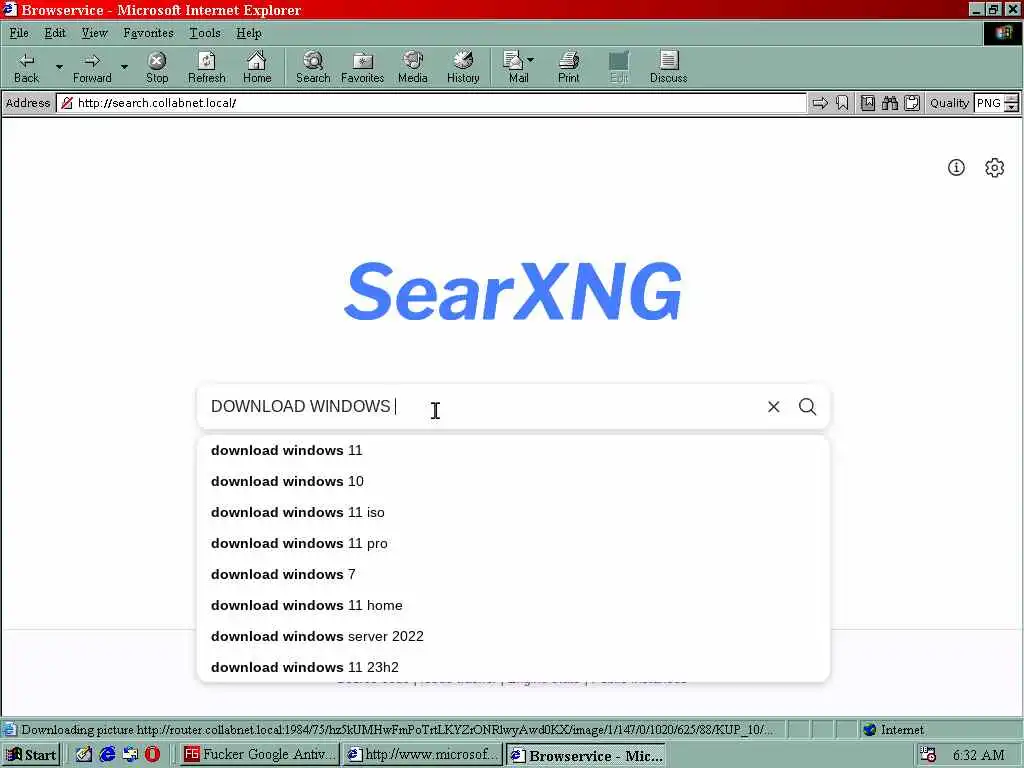Switch to Browservice taskbar window

tap(586, 755)
